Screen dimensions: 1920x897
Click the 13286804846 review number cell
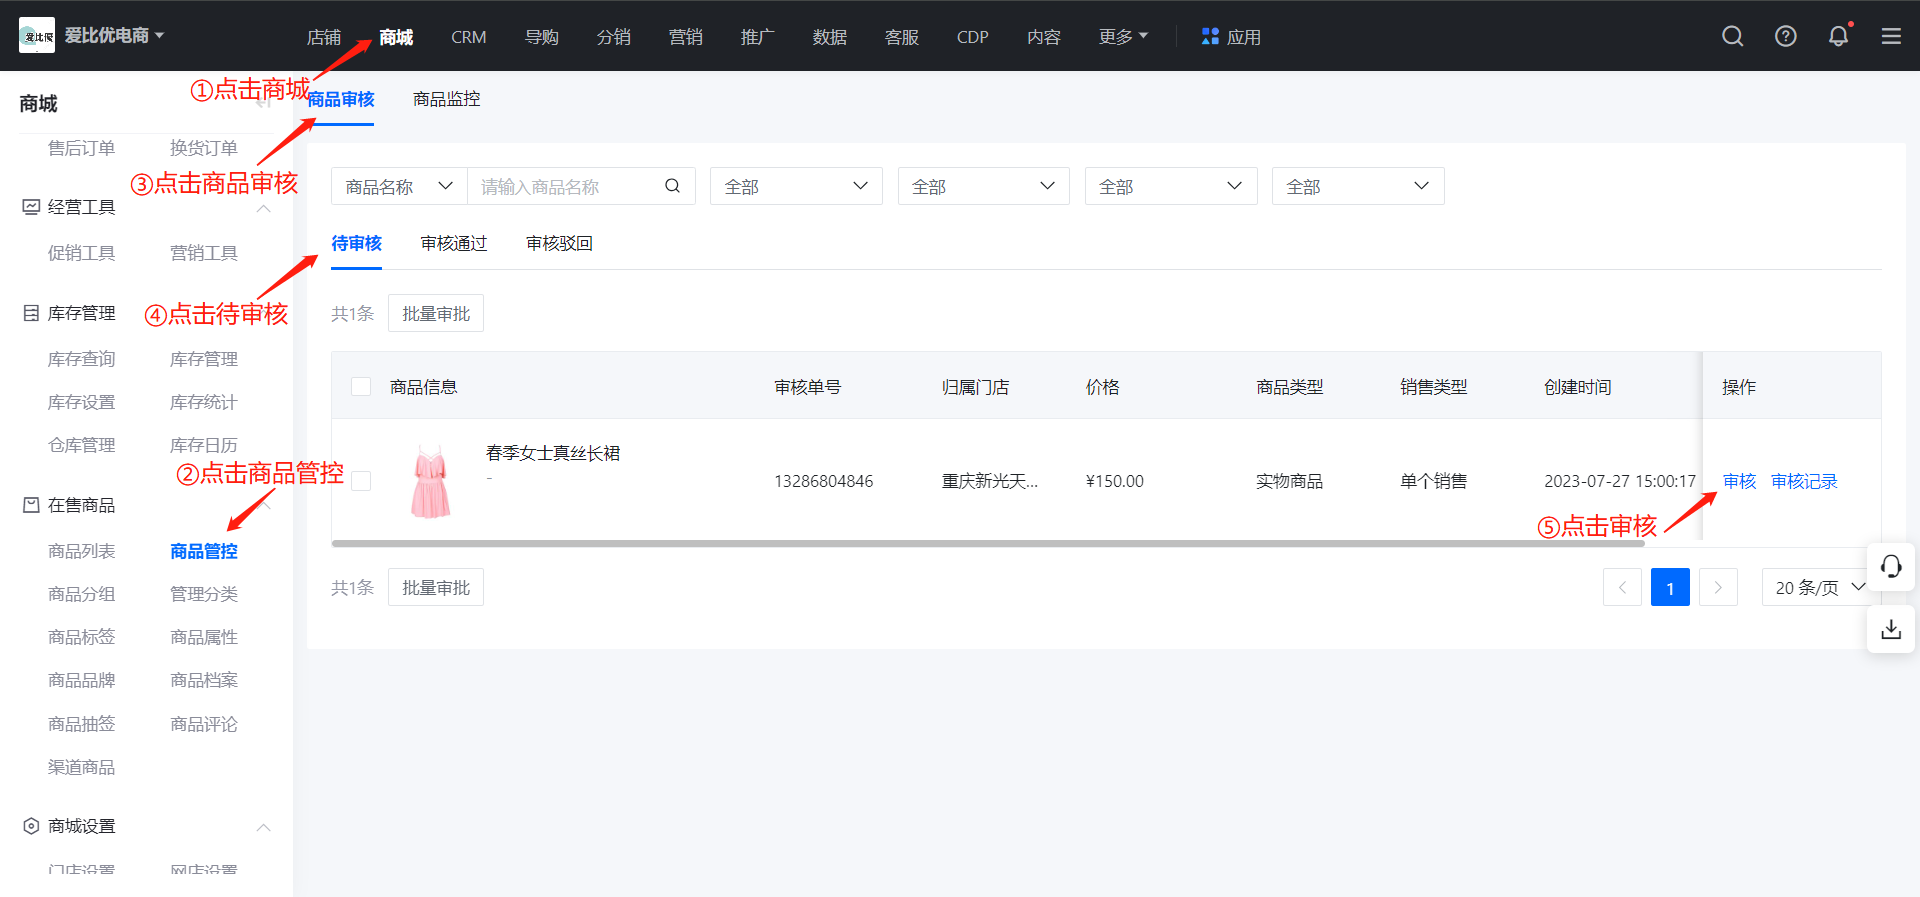click(824, 481)
